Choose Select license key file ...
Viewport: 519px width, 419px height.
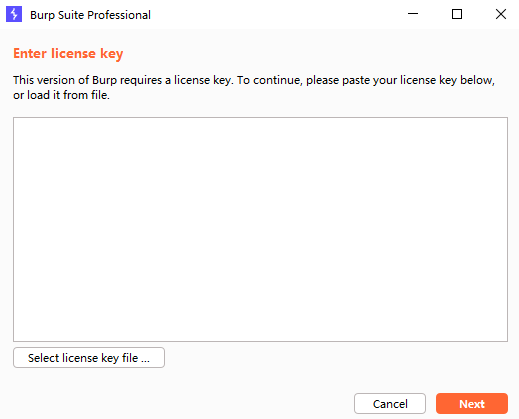pyautogui.click(x=89, y=358)
